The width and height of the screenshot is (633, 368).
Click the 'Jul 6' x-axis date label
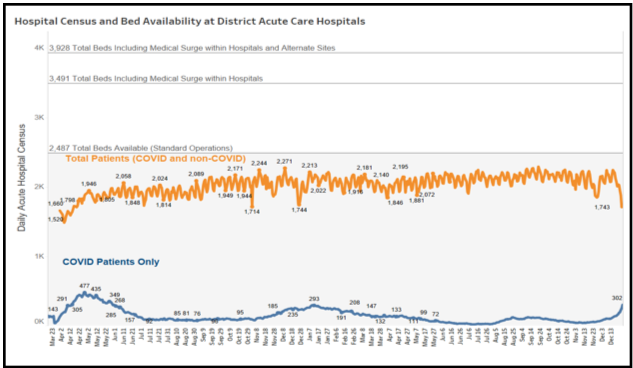pyautogui.click(x=470, y=334)
